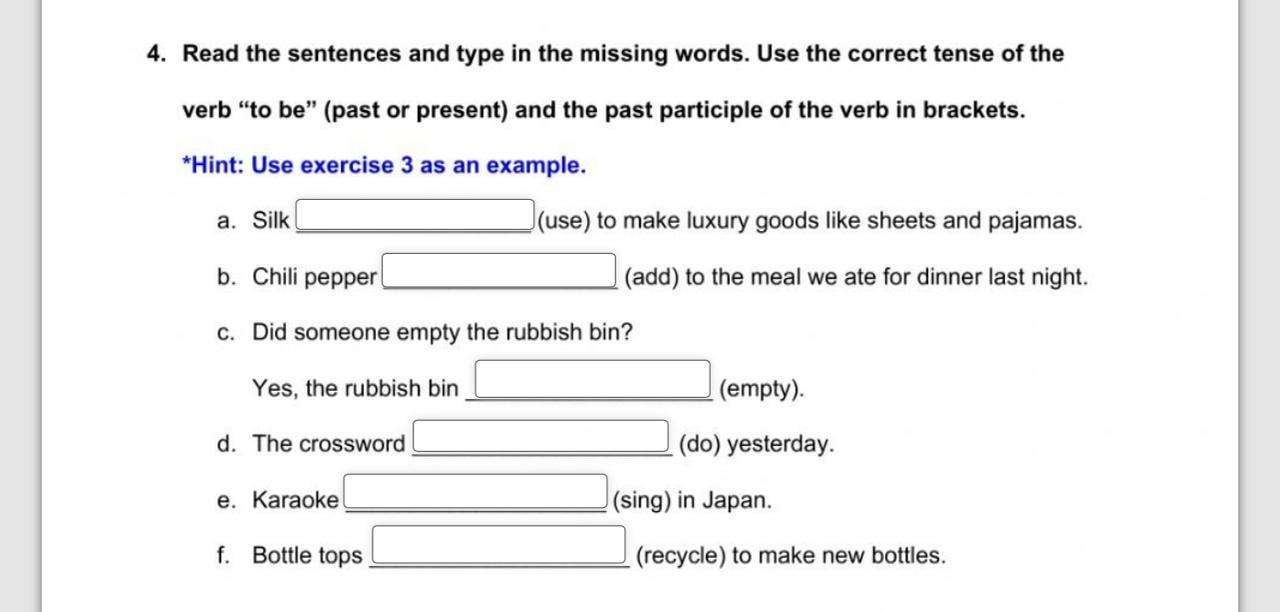Activate the Karaoke sentence input box
Image resolution: width=1280 pixels, height=612 pixels.
click(x=475, y=492)
